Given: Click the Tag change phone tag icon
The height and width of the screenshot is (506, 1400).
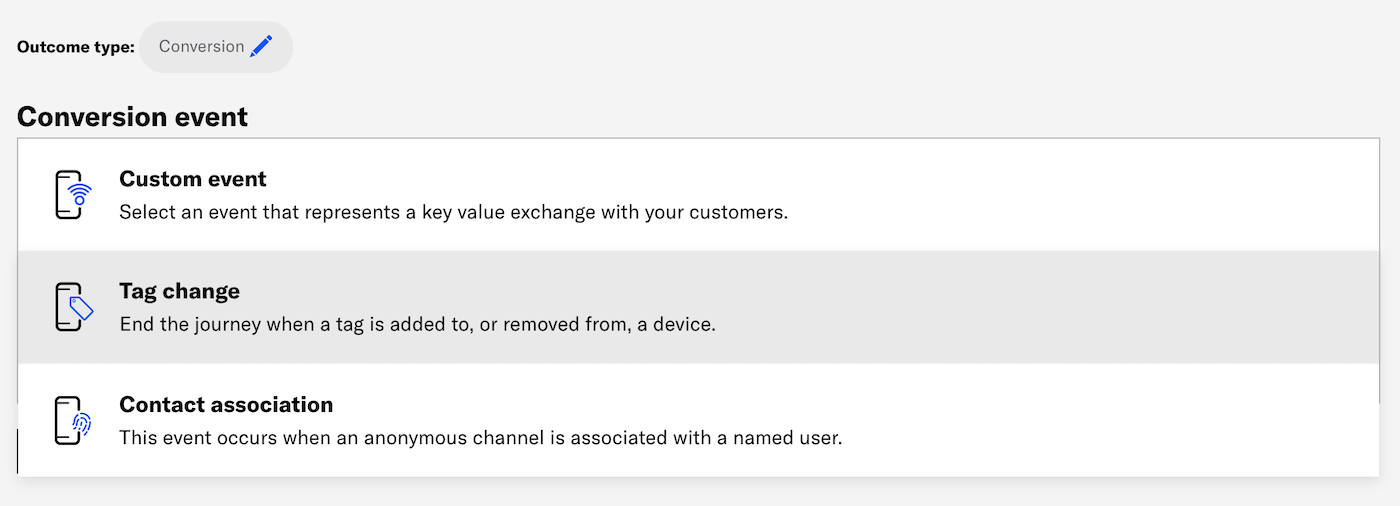Looking at the screenshot, I should 73,307.
